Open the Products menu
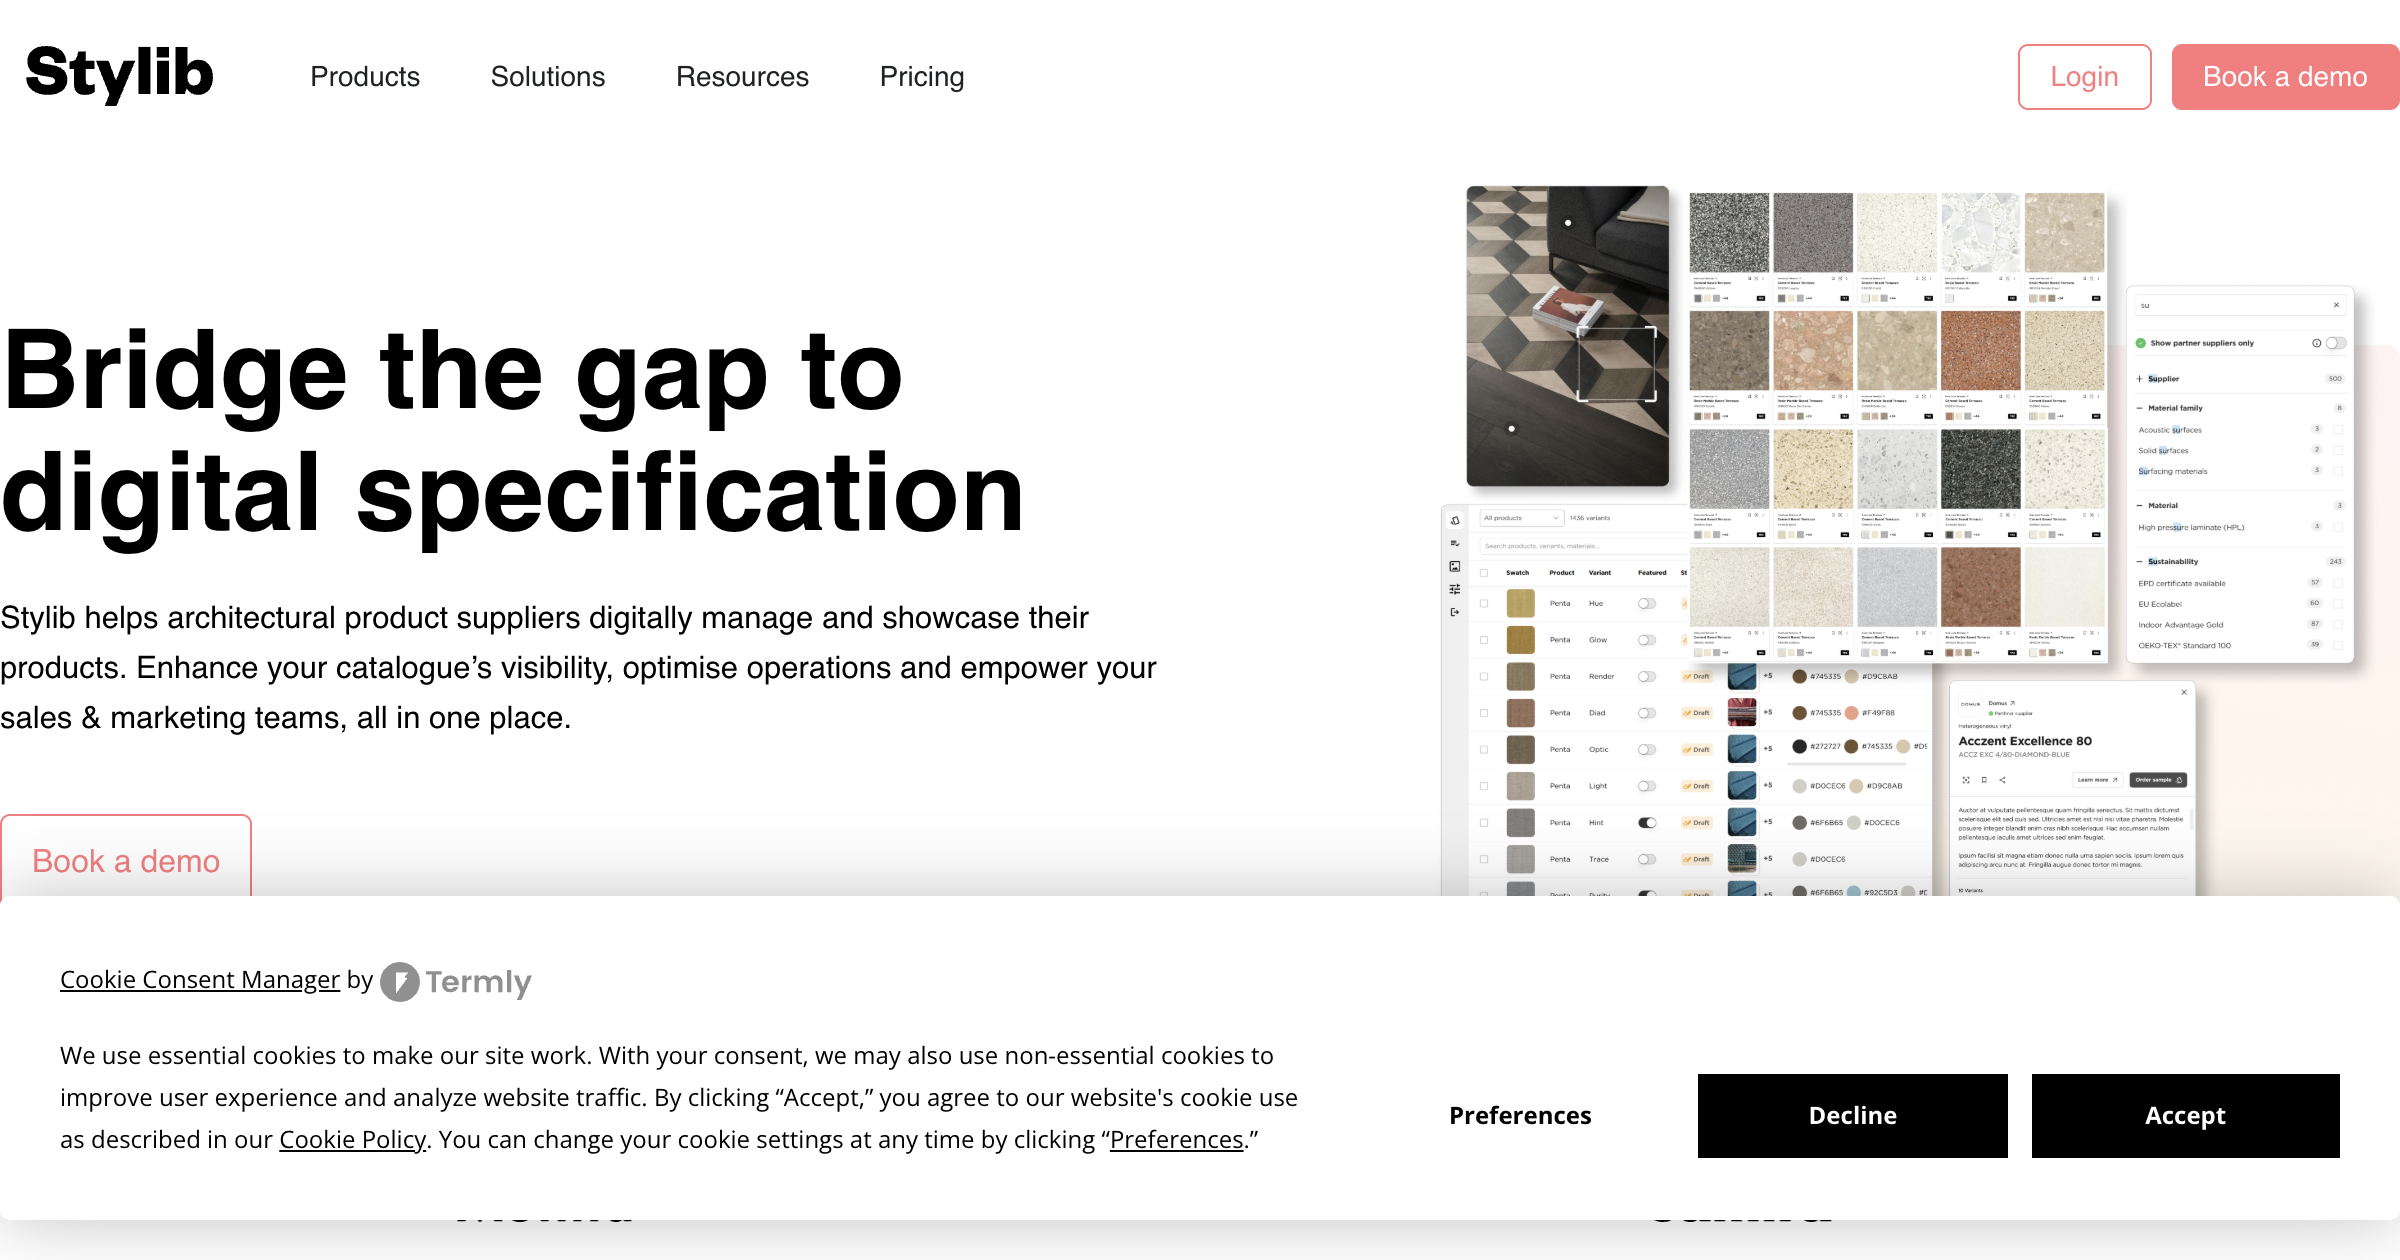This screenshot has height=1260, width=2400. point(365,77)
